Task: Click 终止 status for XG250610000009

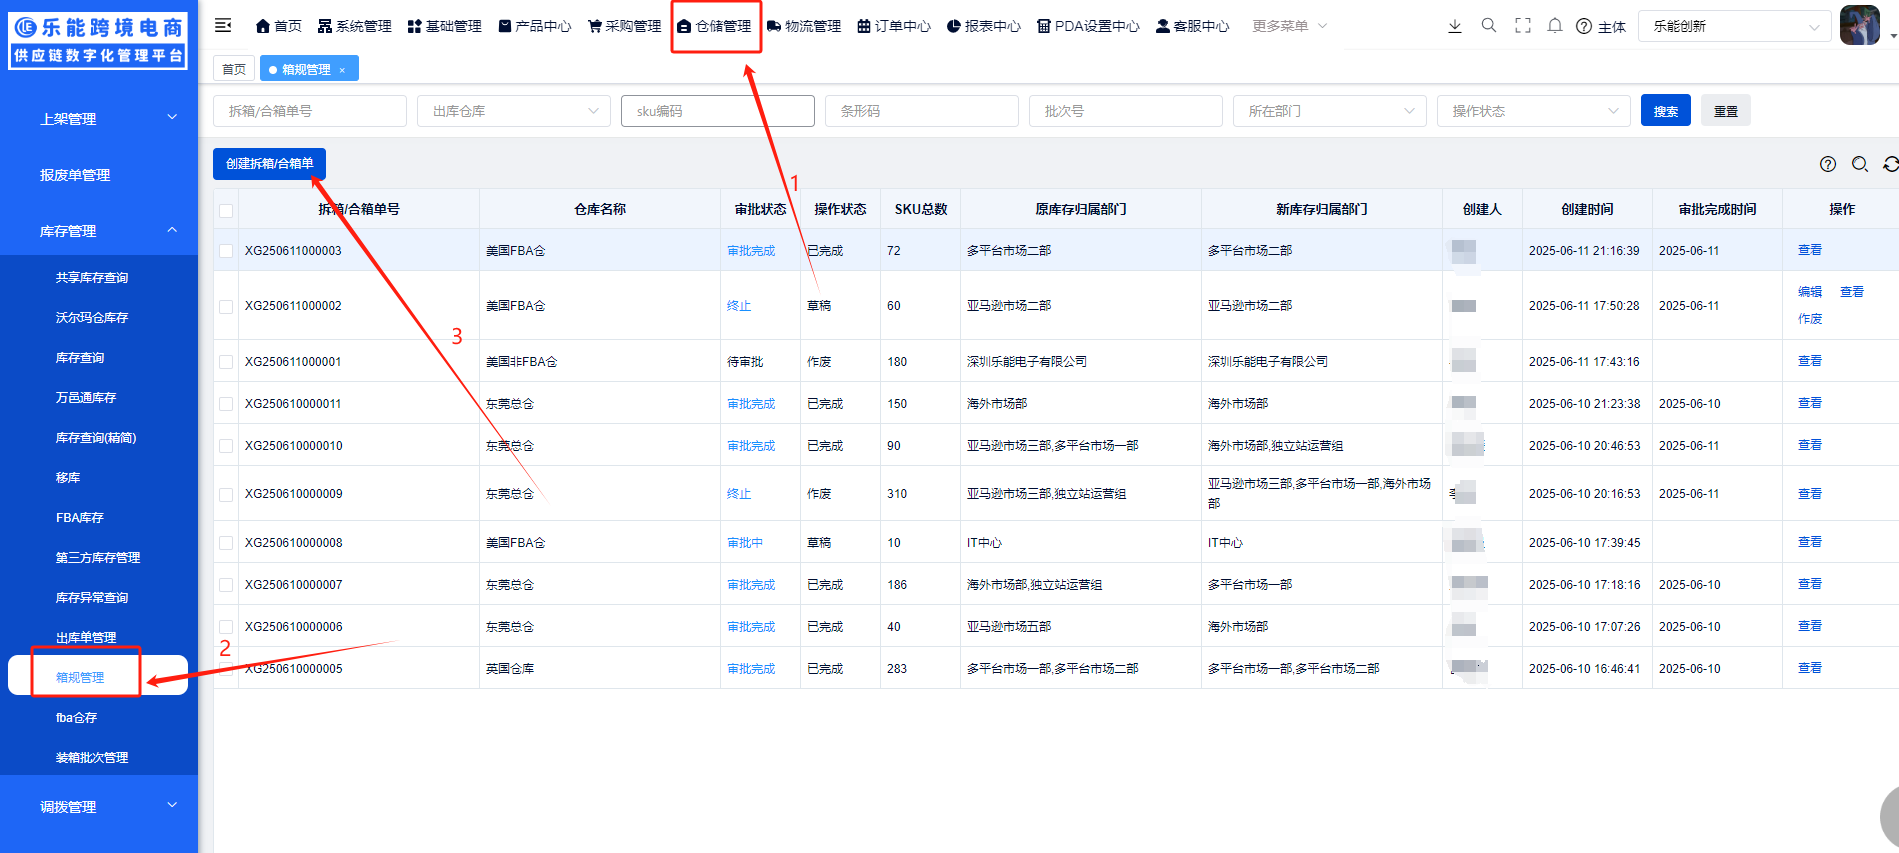Action: pos(739,494)
